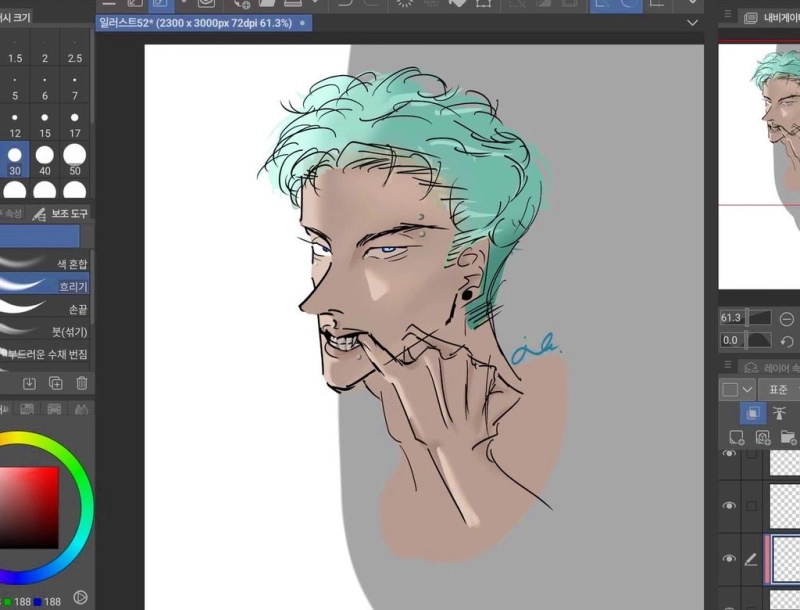This screenshot has width=800, height=610.
Task: Create a new raster layer
Action: coord(734,437)
